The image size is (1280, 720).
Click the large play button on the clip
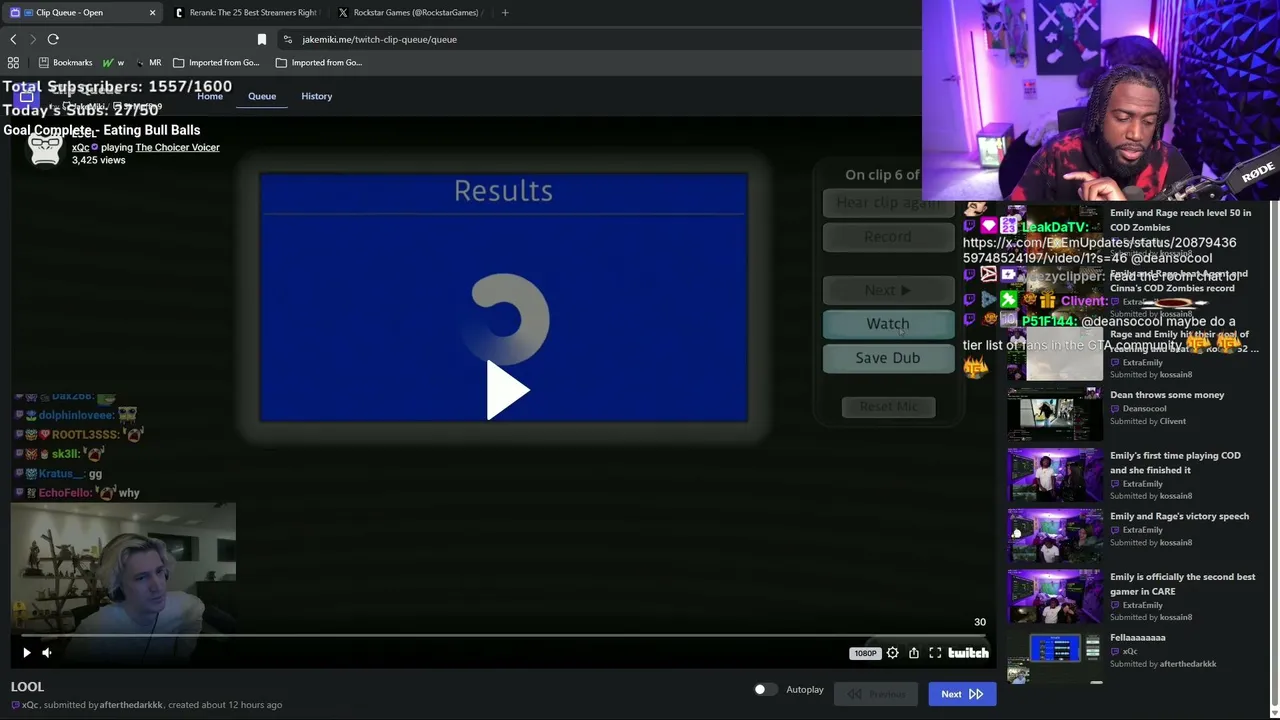tap(506, 390)
